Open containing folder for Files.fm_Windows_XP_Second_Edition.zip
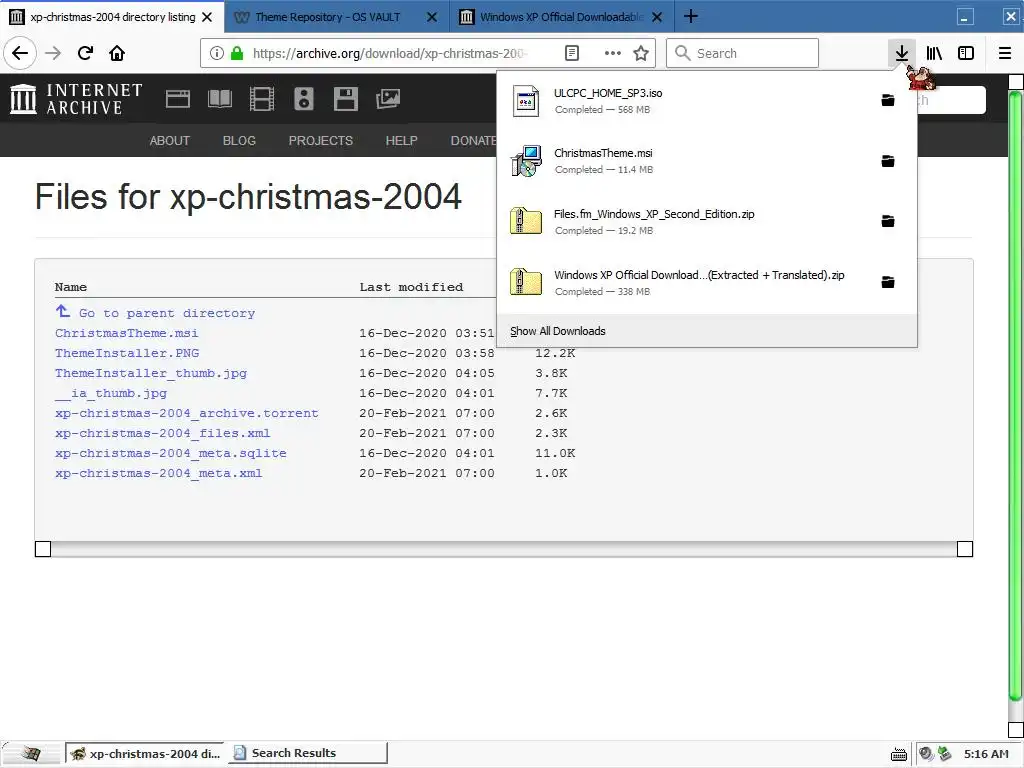The image size is (1024, 768). coord(888,221)
